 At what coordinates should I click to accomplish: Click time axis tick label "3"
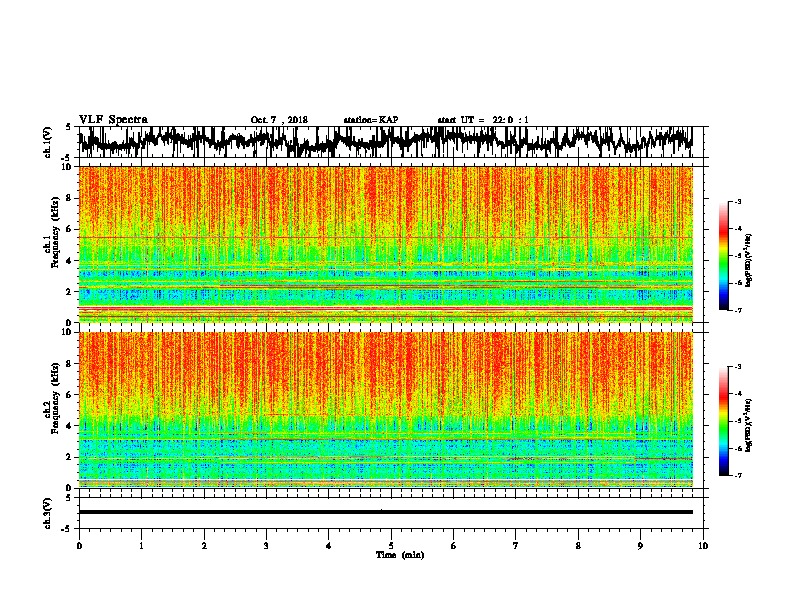tap(266, 546)
